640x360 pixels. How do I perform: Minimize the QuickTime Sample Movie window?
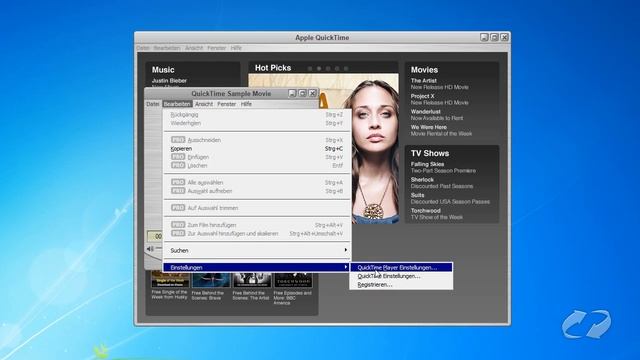[x=292, y=93]
